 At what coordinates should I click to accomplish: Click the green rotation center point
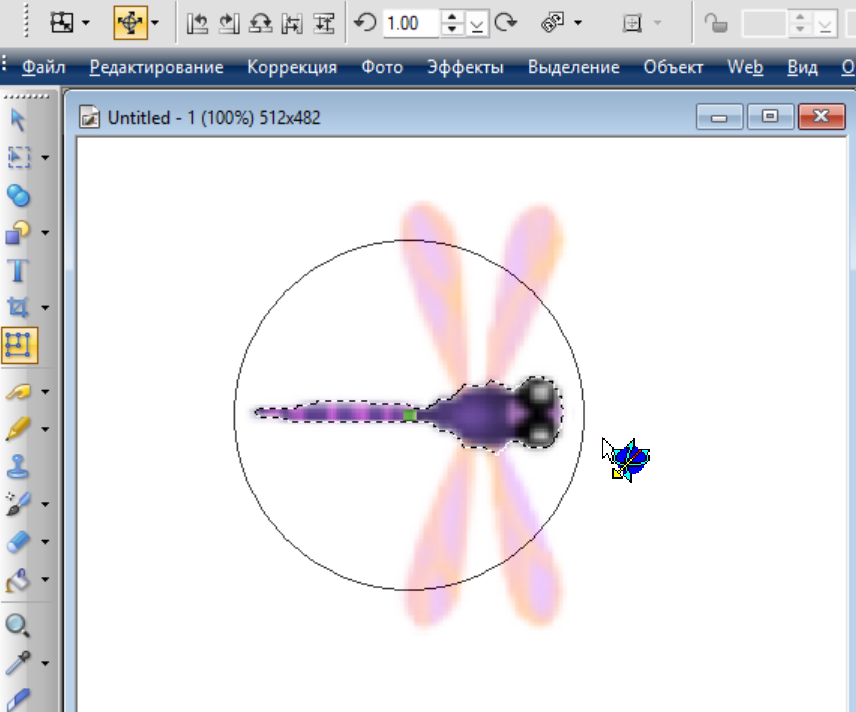coord(409,416)
